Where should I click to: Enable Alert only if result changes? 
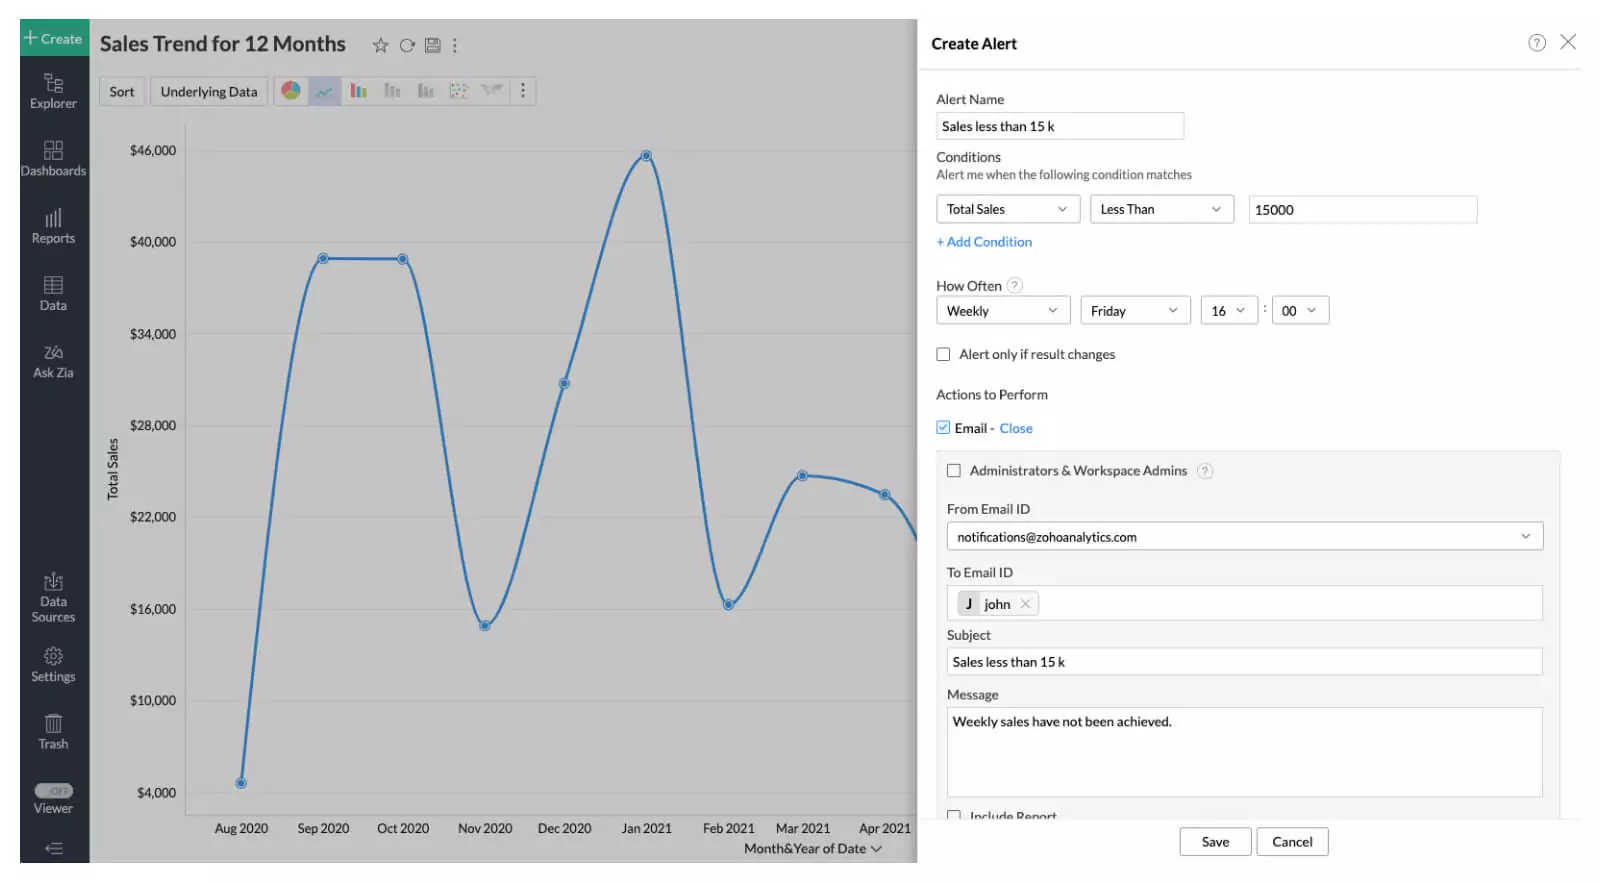943,354
